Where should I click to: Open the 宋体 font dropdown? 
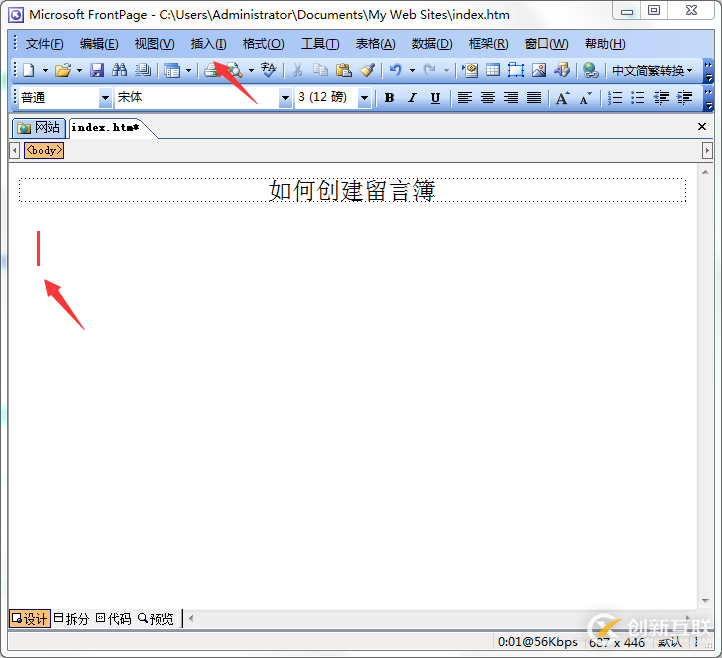pyautogui.click(x=285, y=98)
